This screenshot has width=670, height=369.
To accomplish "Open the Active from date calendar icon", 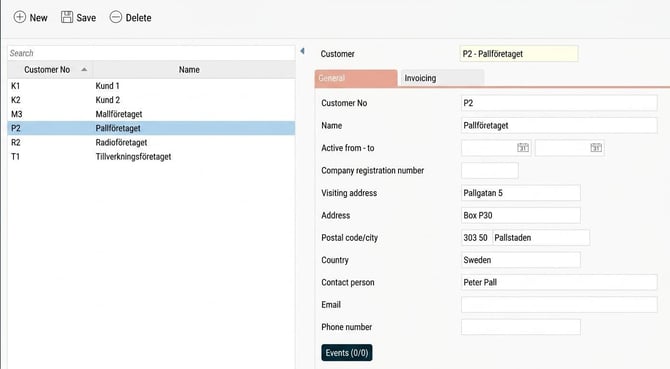I will tap(523, 148).
